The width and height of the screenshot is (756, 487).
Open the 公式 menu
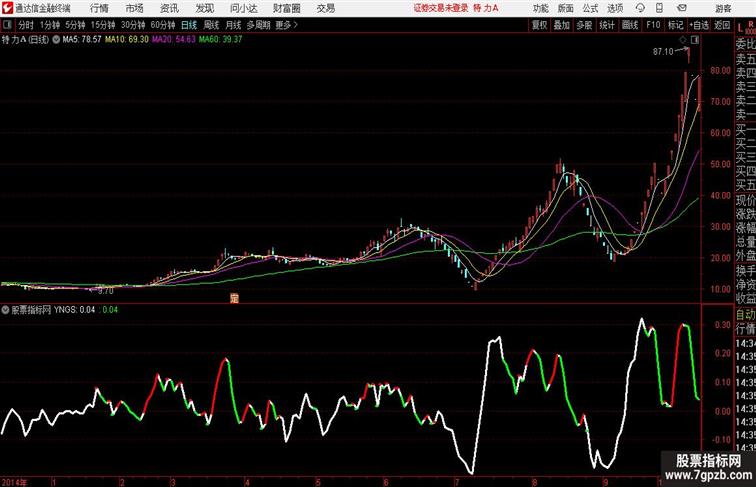point(590,8)
